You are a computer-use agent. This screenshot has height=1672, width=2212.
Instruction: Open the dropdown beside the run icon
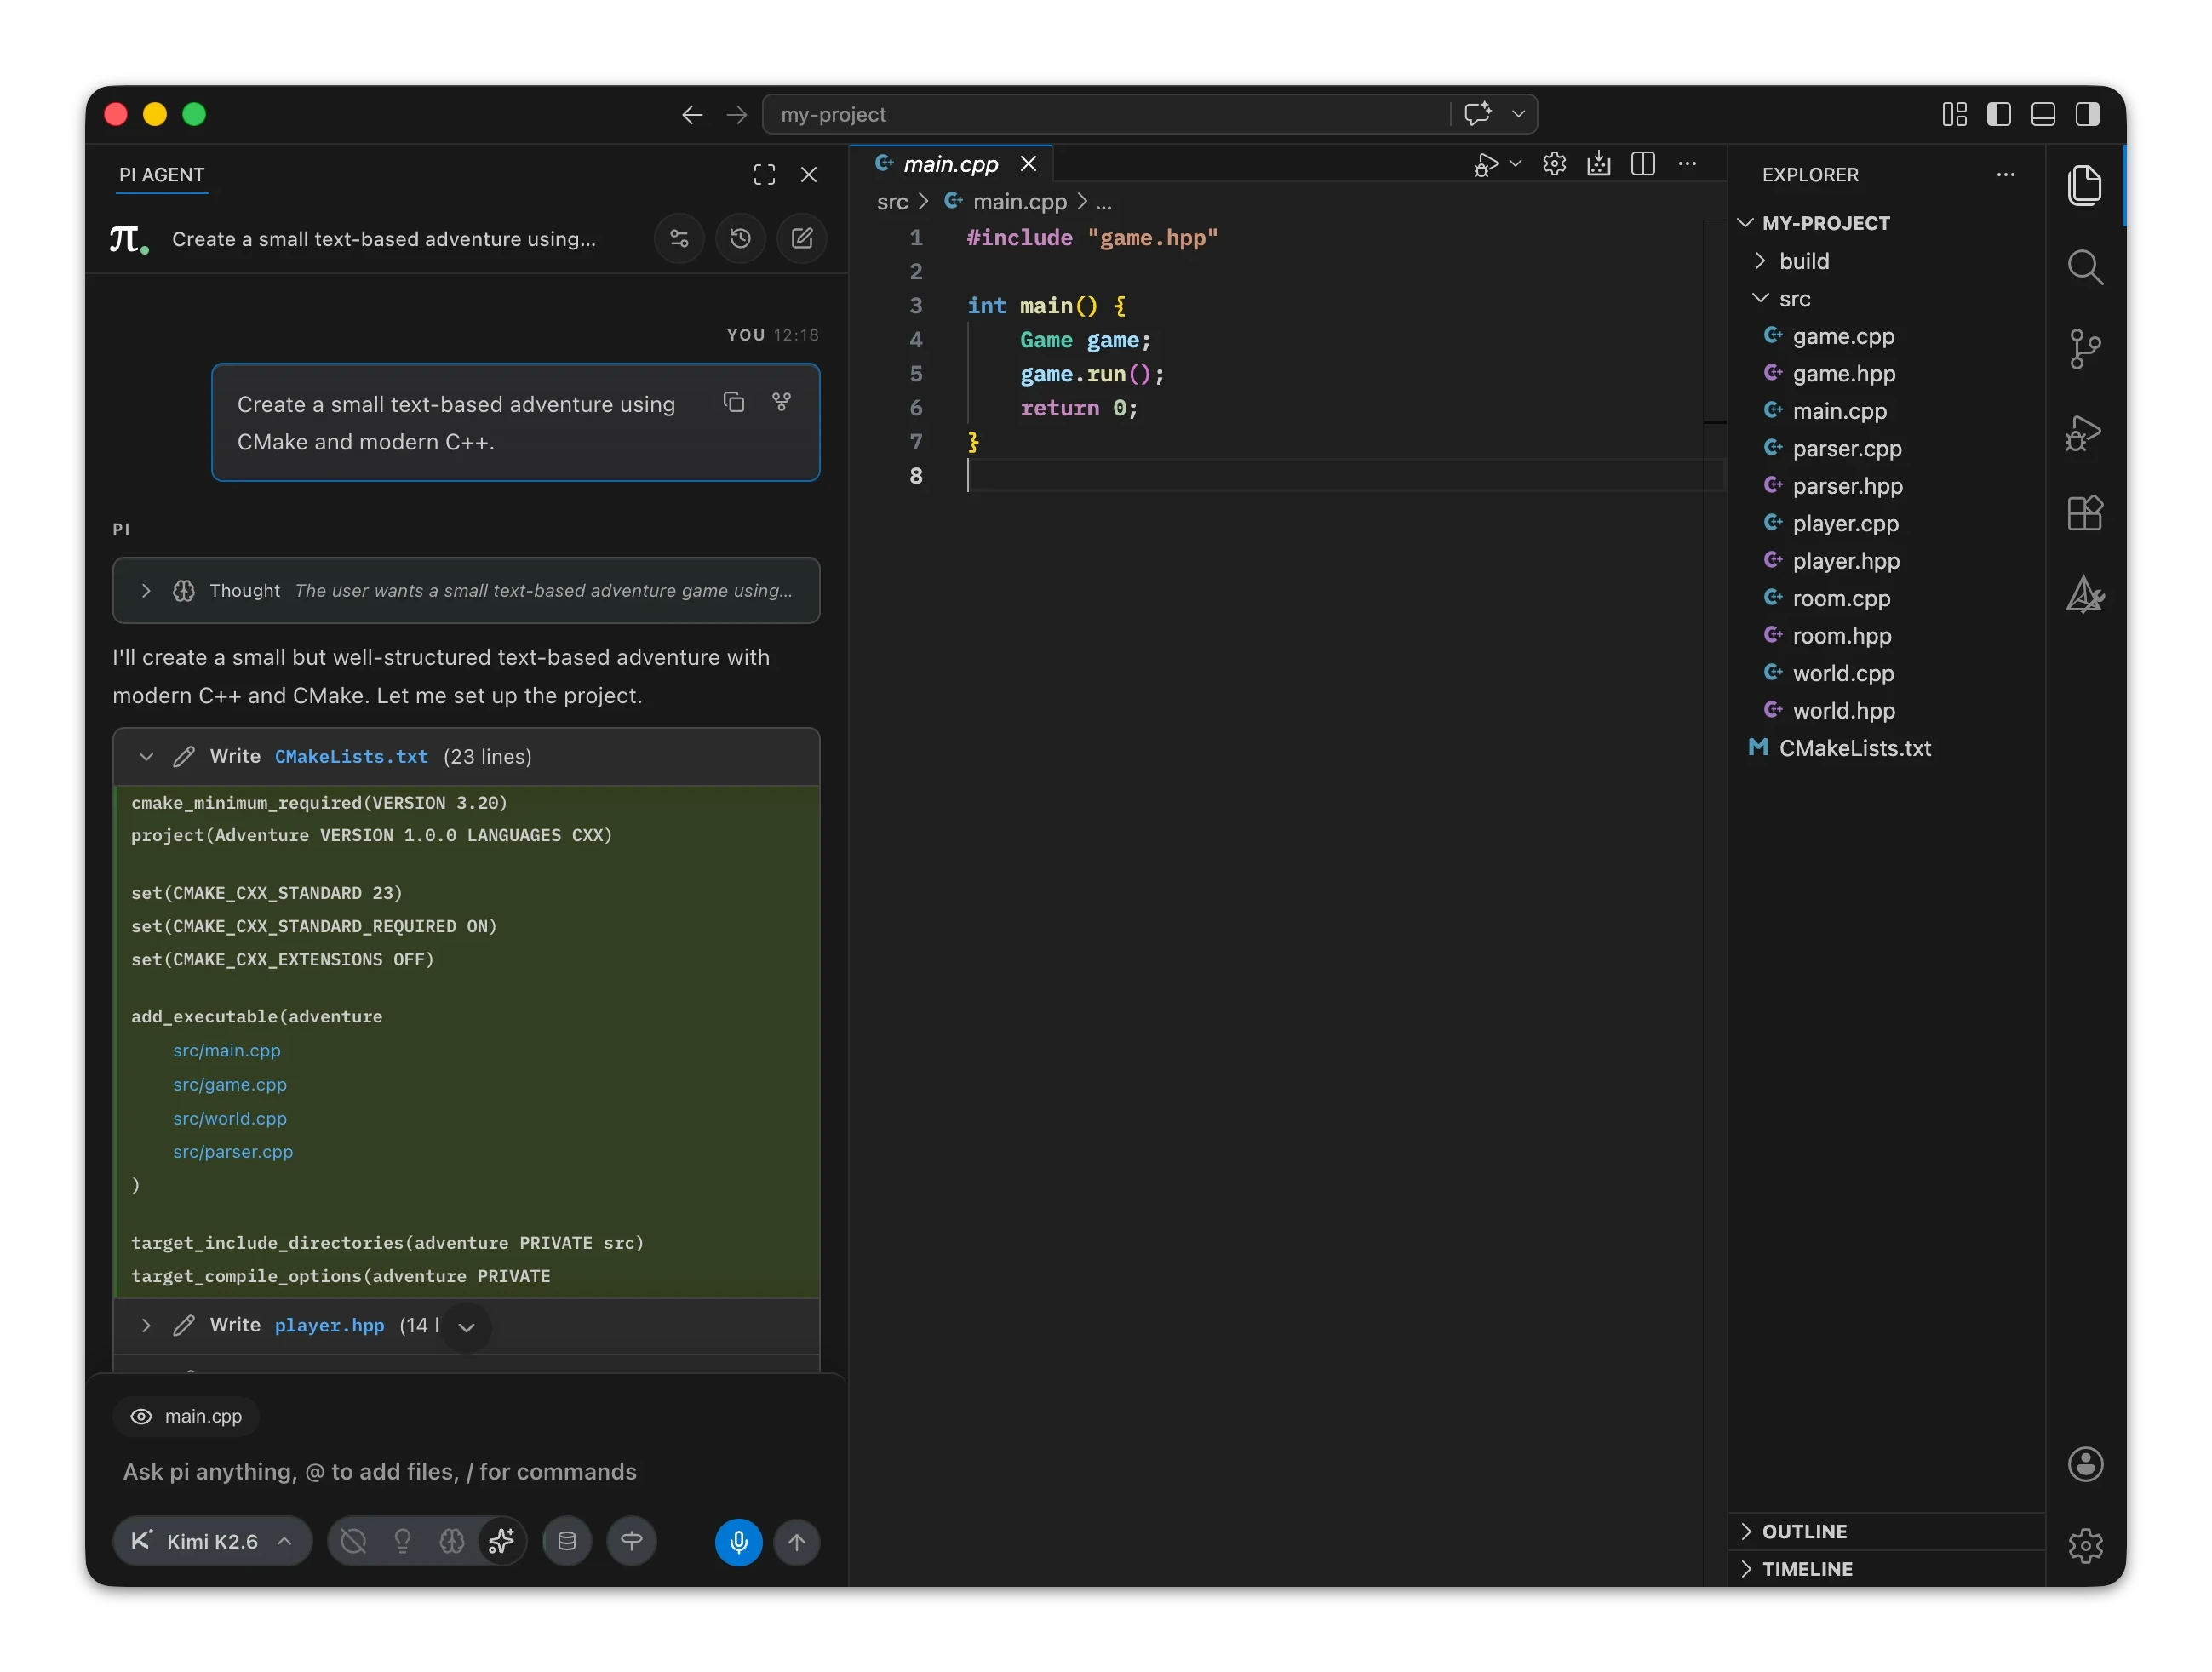[1516, 164]
